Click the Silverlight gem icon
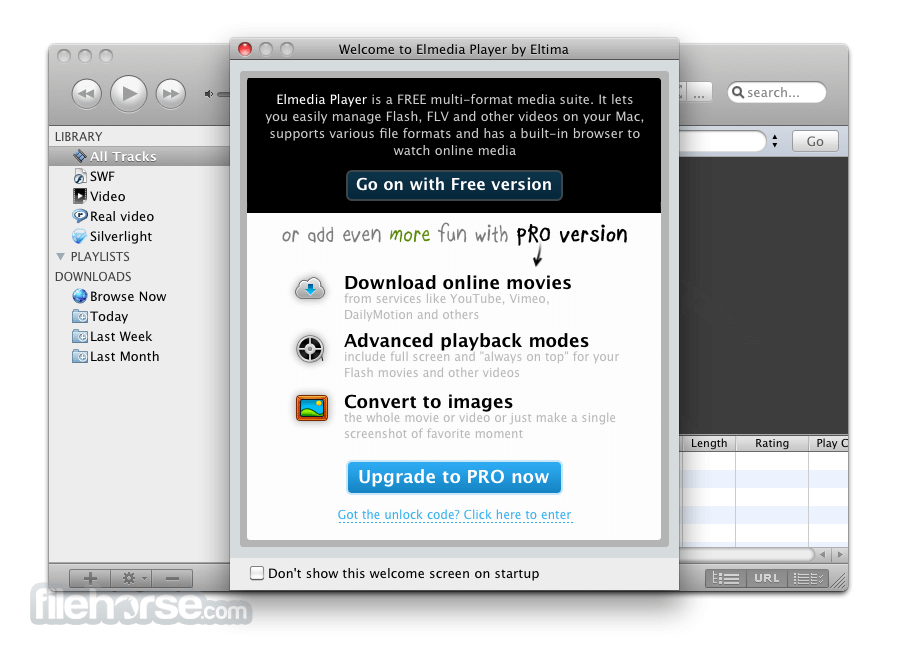The image size is (910, 655). 80,236
